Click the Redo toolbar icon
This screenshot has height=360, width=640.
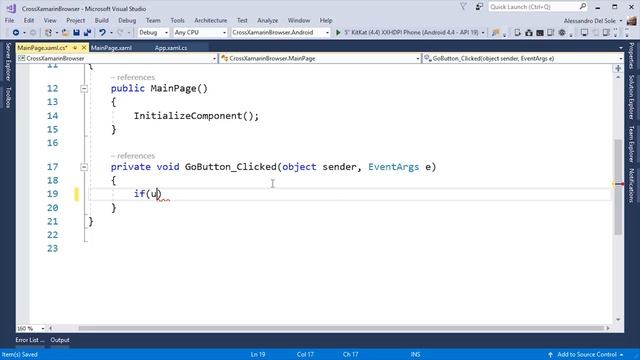coord(120,32)
